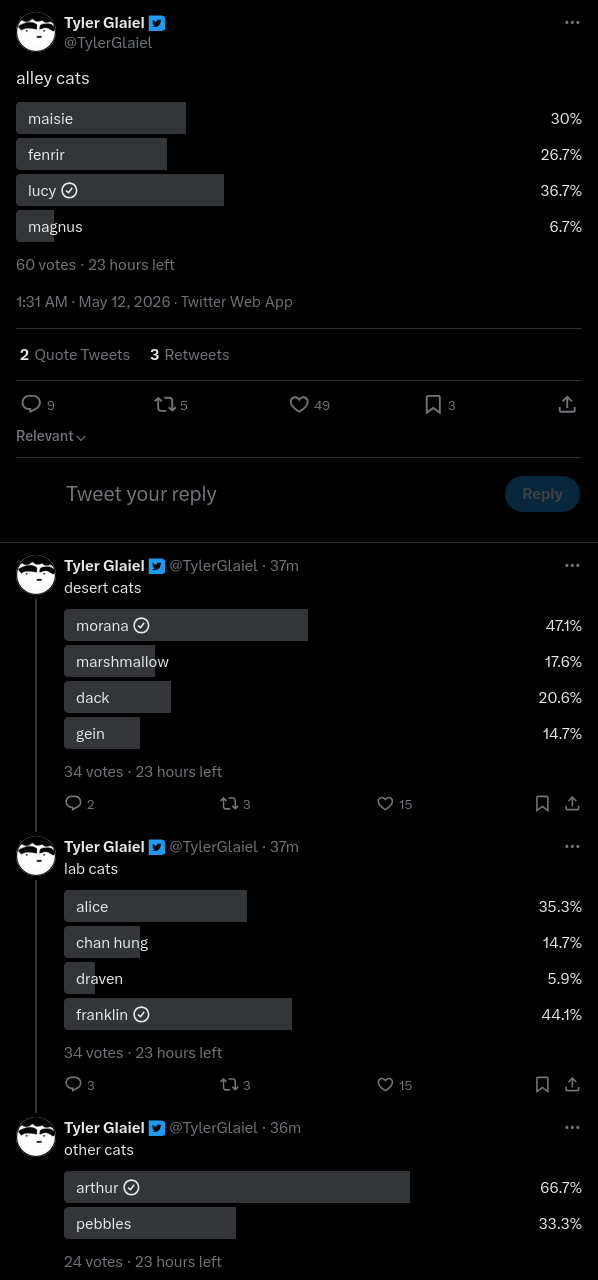Retweet the alley cats tweet
This screenshot has height=1280, width=598.
point(165,404)
